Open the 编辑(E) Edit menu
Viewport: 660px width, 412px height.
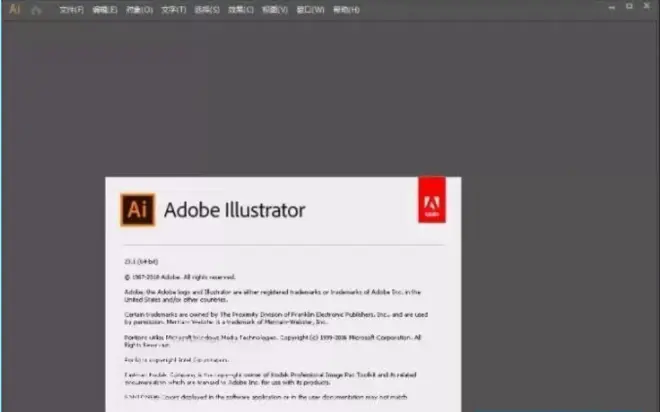[x=105, y=10]
